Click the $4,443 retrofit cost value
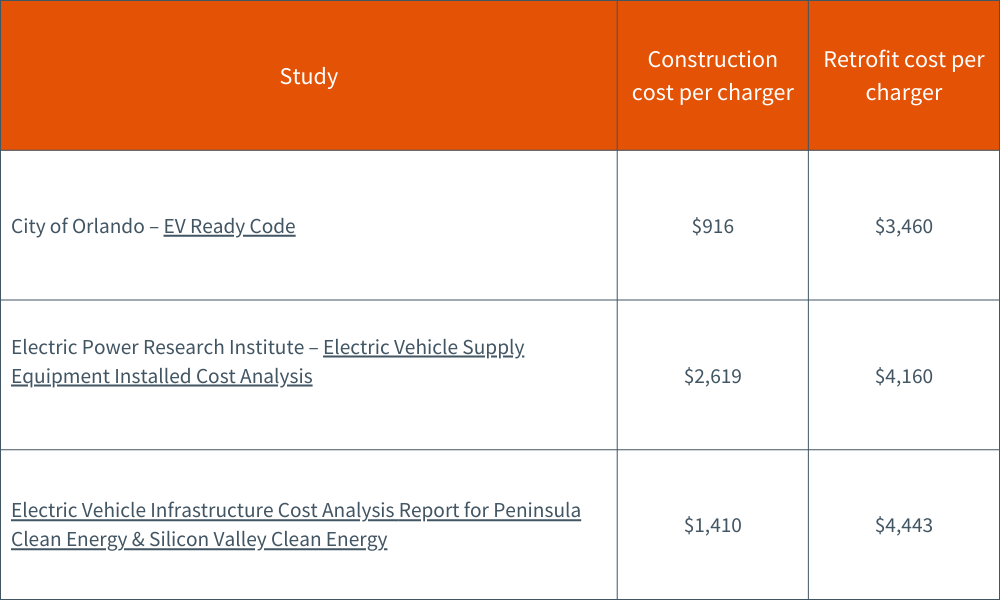This screenshot has width=1000, height=600. click(904, 525)
